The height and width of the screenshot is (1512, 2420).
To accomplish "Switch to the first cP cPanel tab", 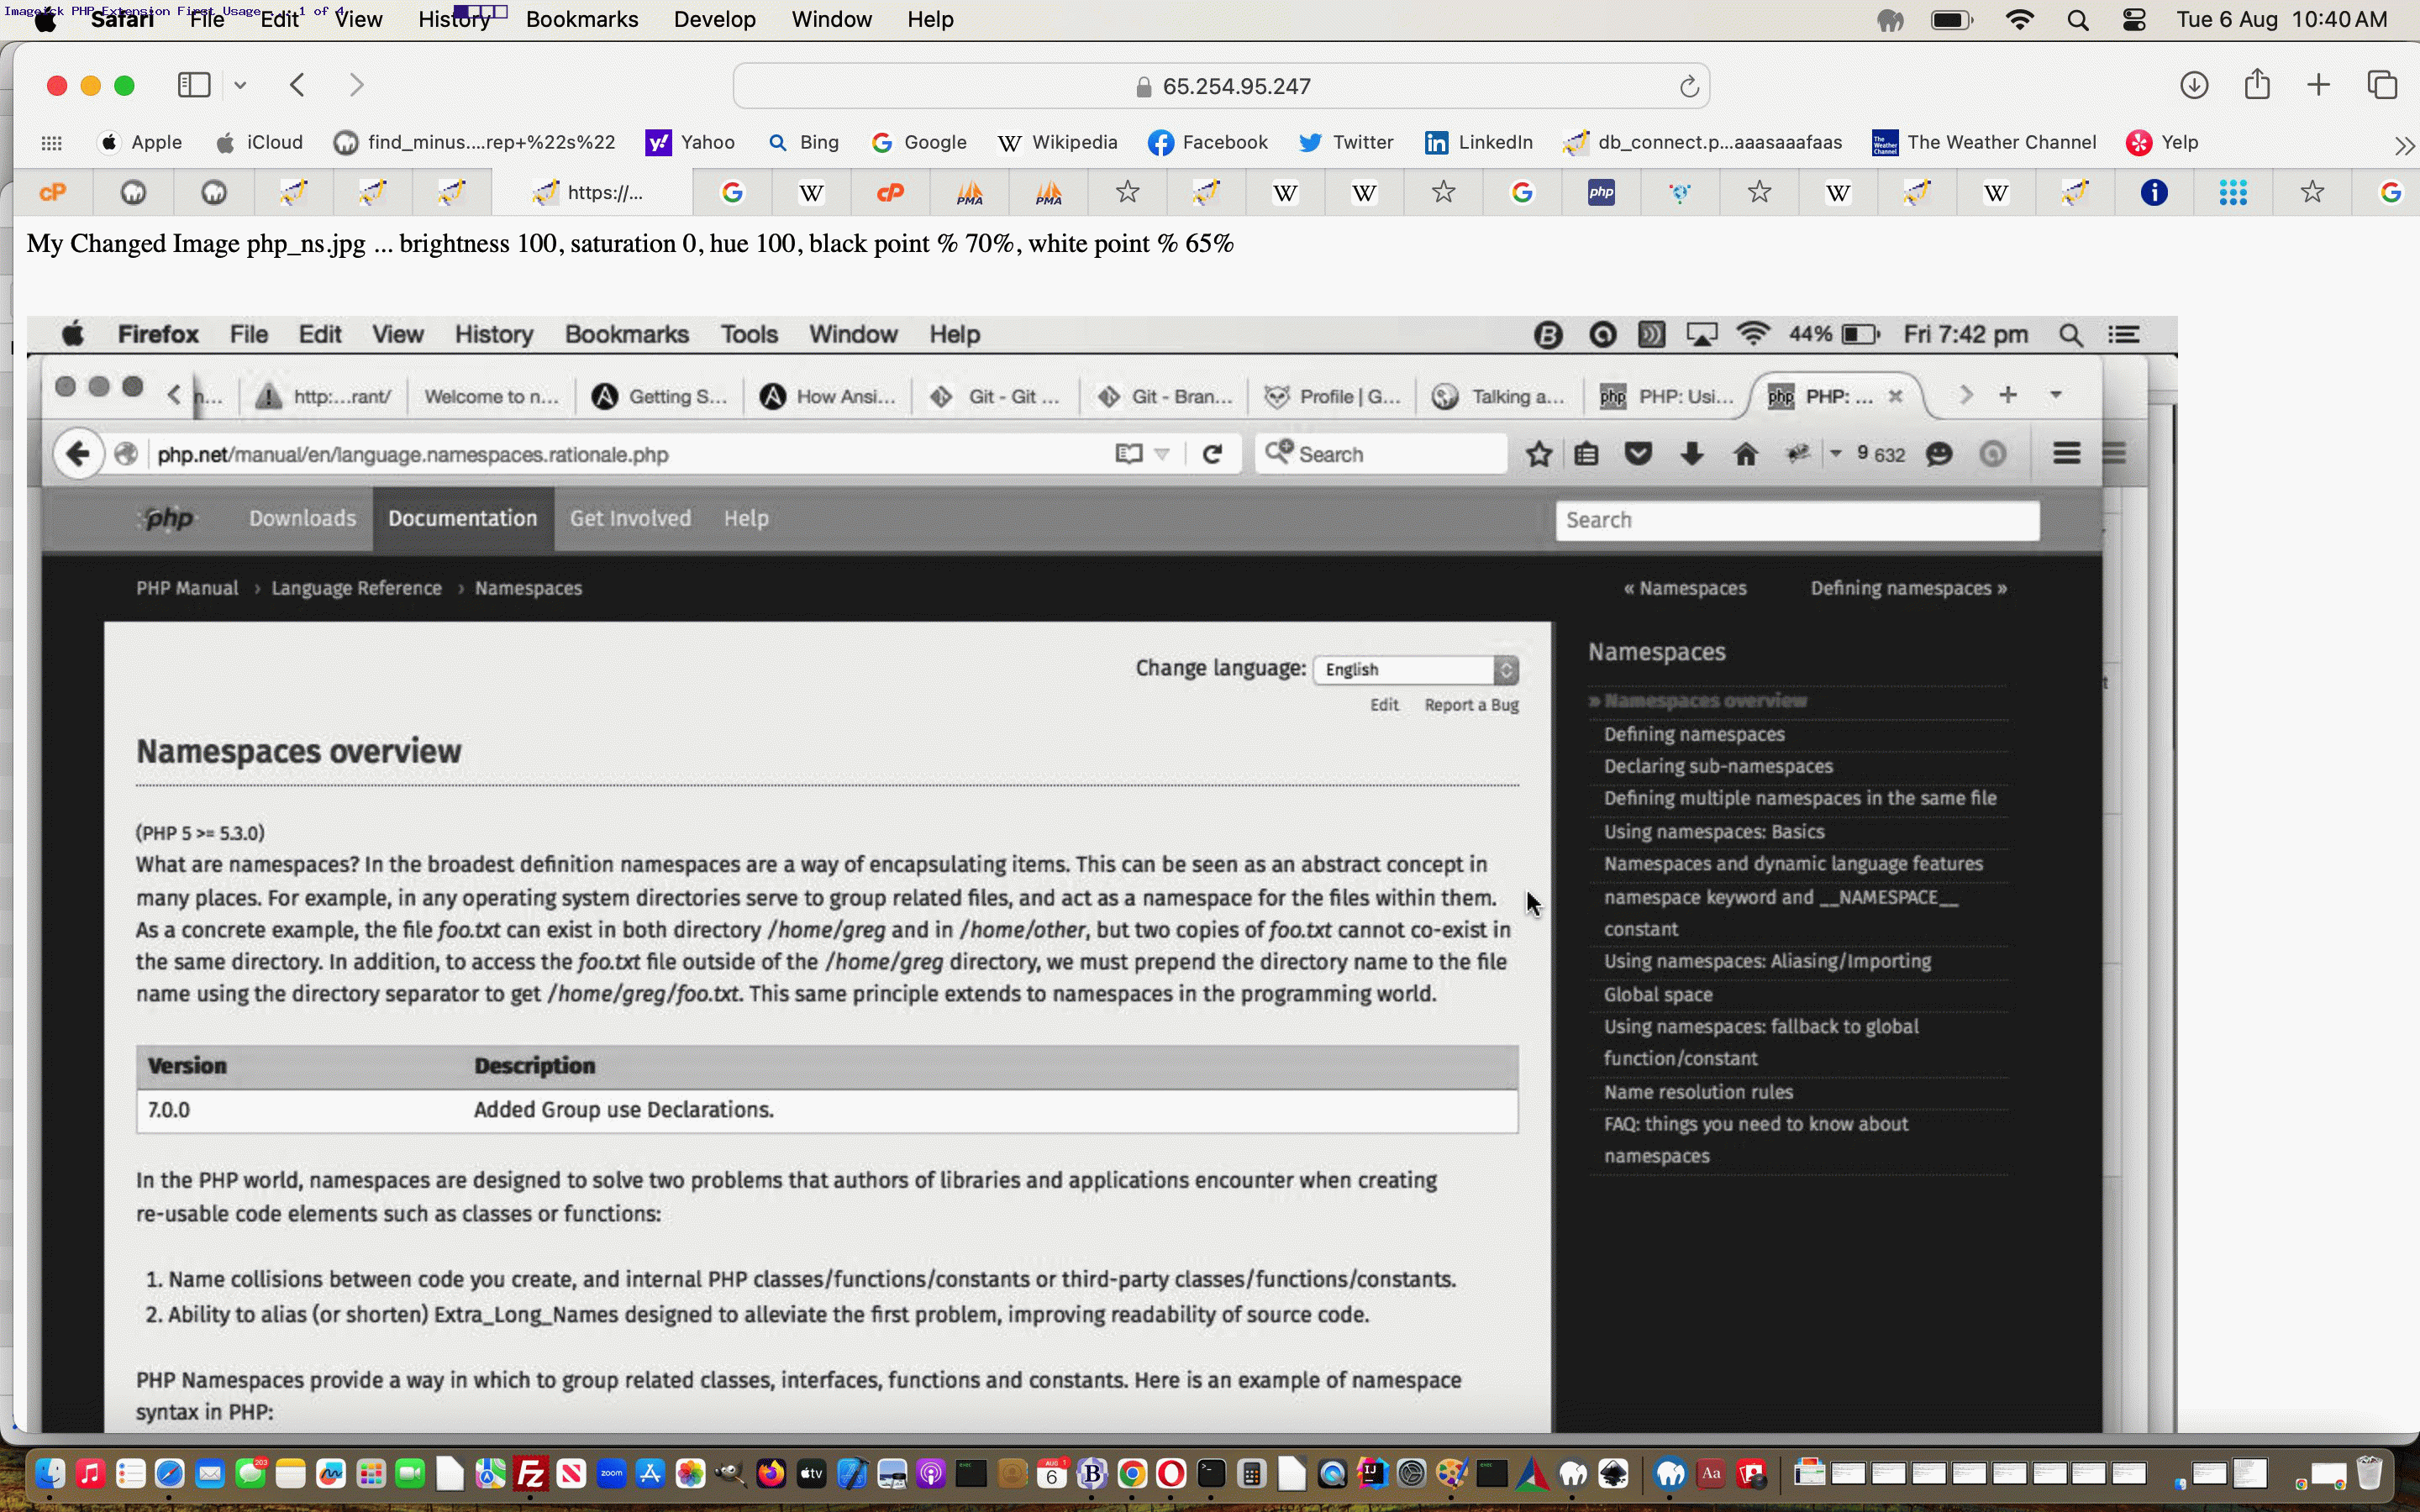I will click(x=53, y=192).
